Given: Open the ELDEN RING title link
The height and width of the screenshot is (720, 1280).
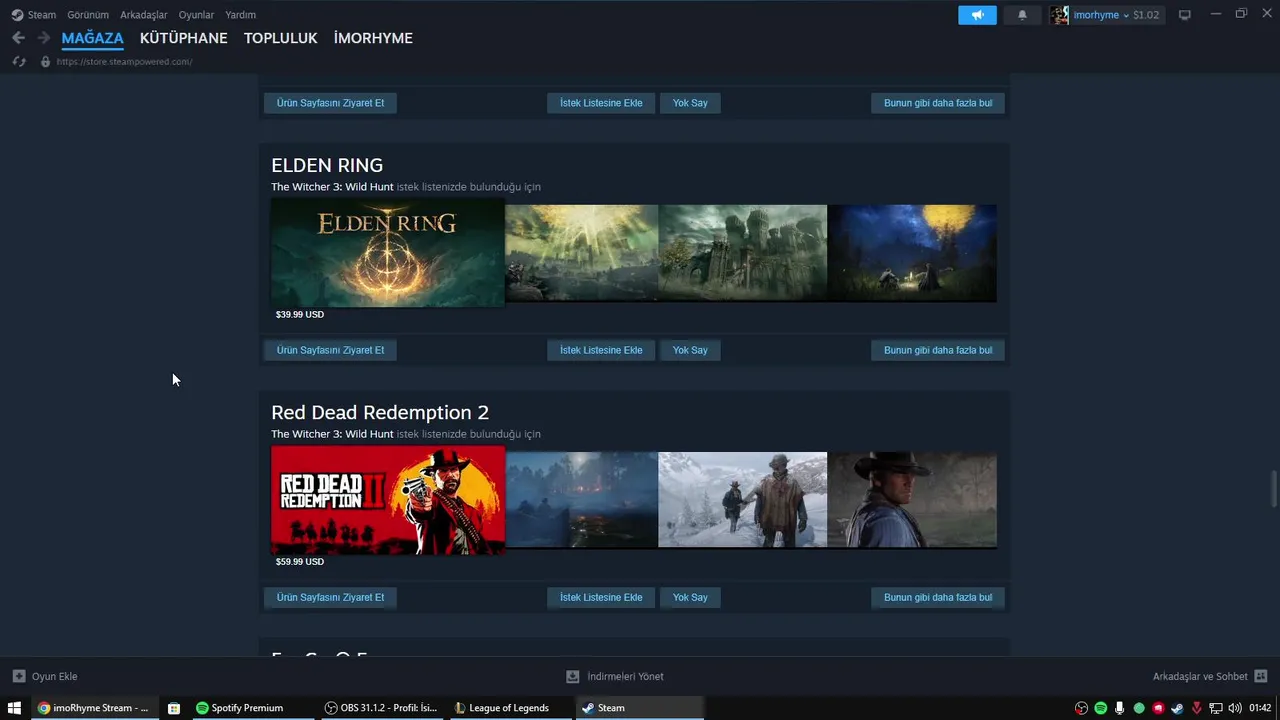Looking at the screenshot, I should (327, 165).
